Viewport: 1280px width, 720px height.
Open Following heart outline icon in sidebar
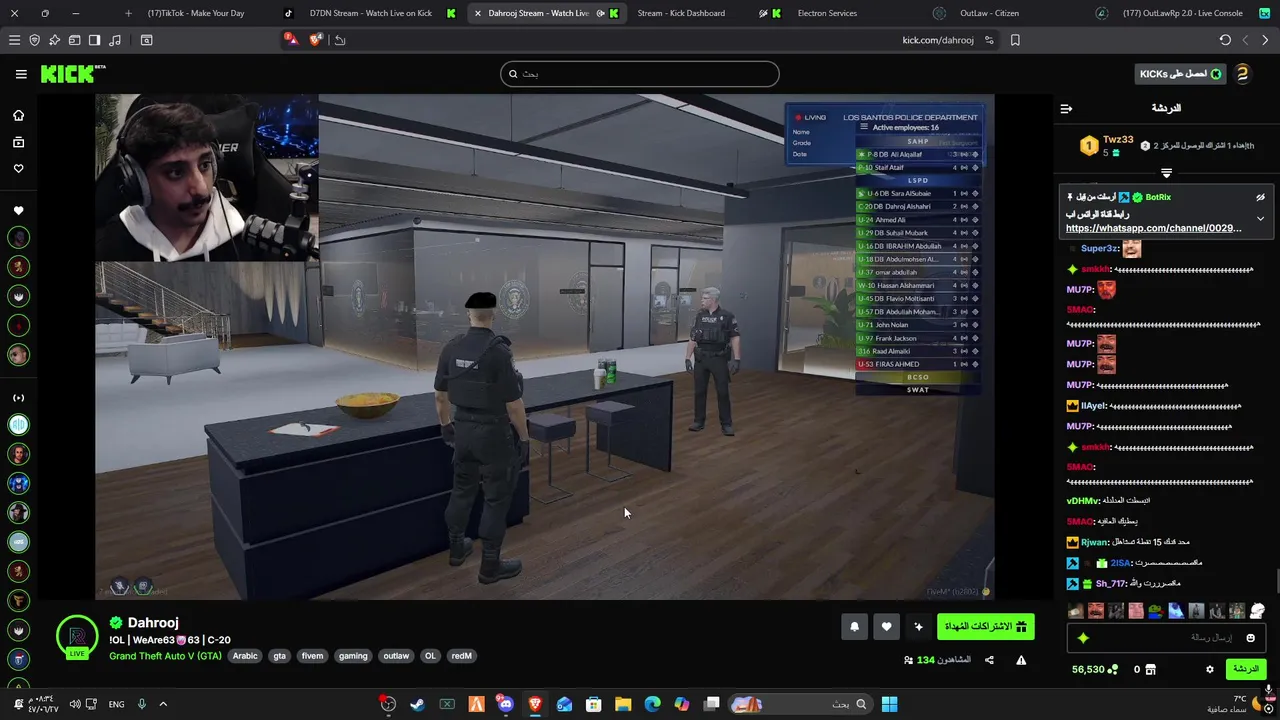[x=18, y=169]
